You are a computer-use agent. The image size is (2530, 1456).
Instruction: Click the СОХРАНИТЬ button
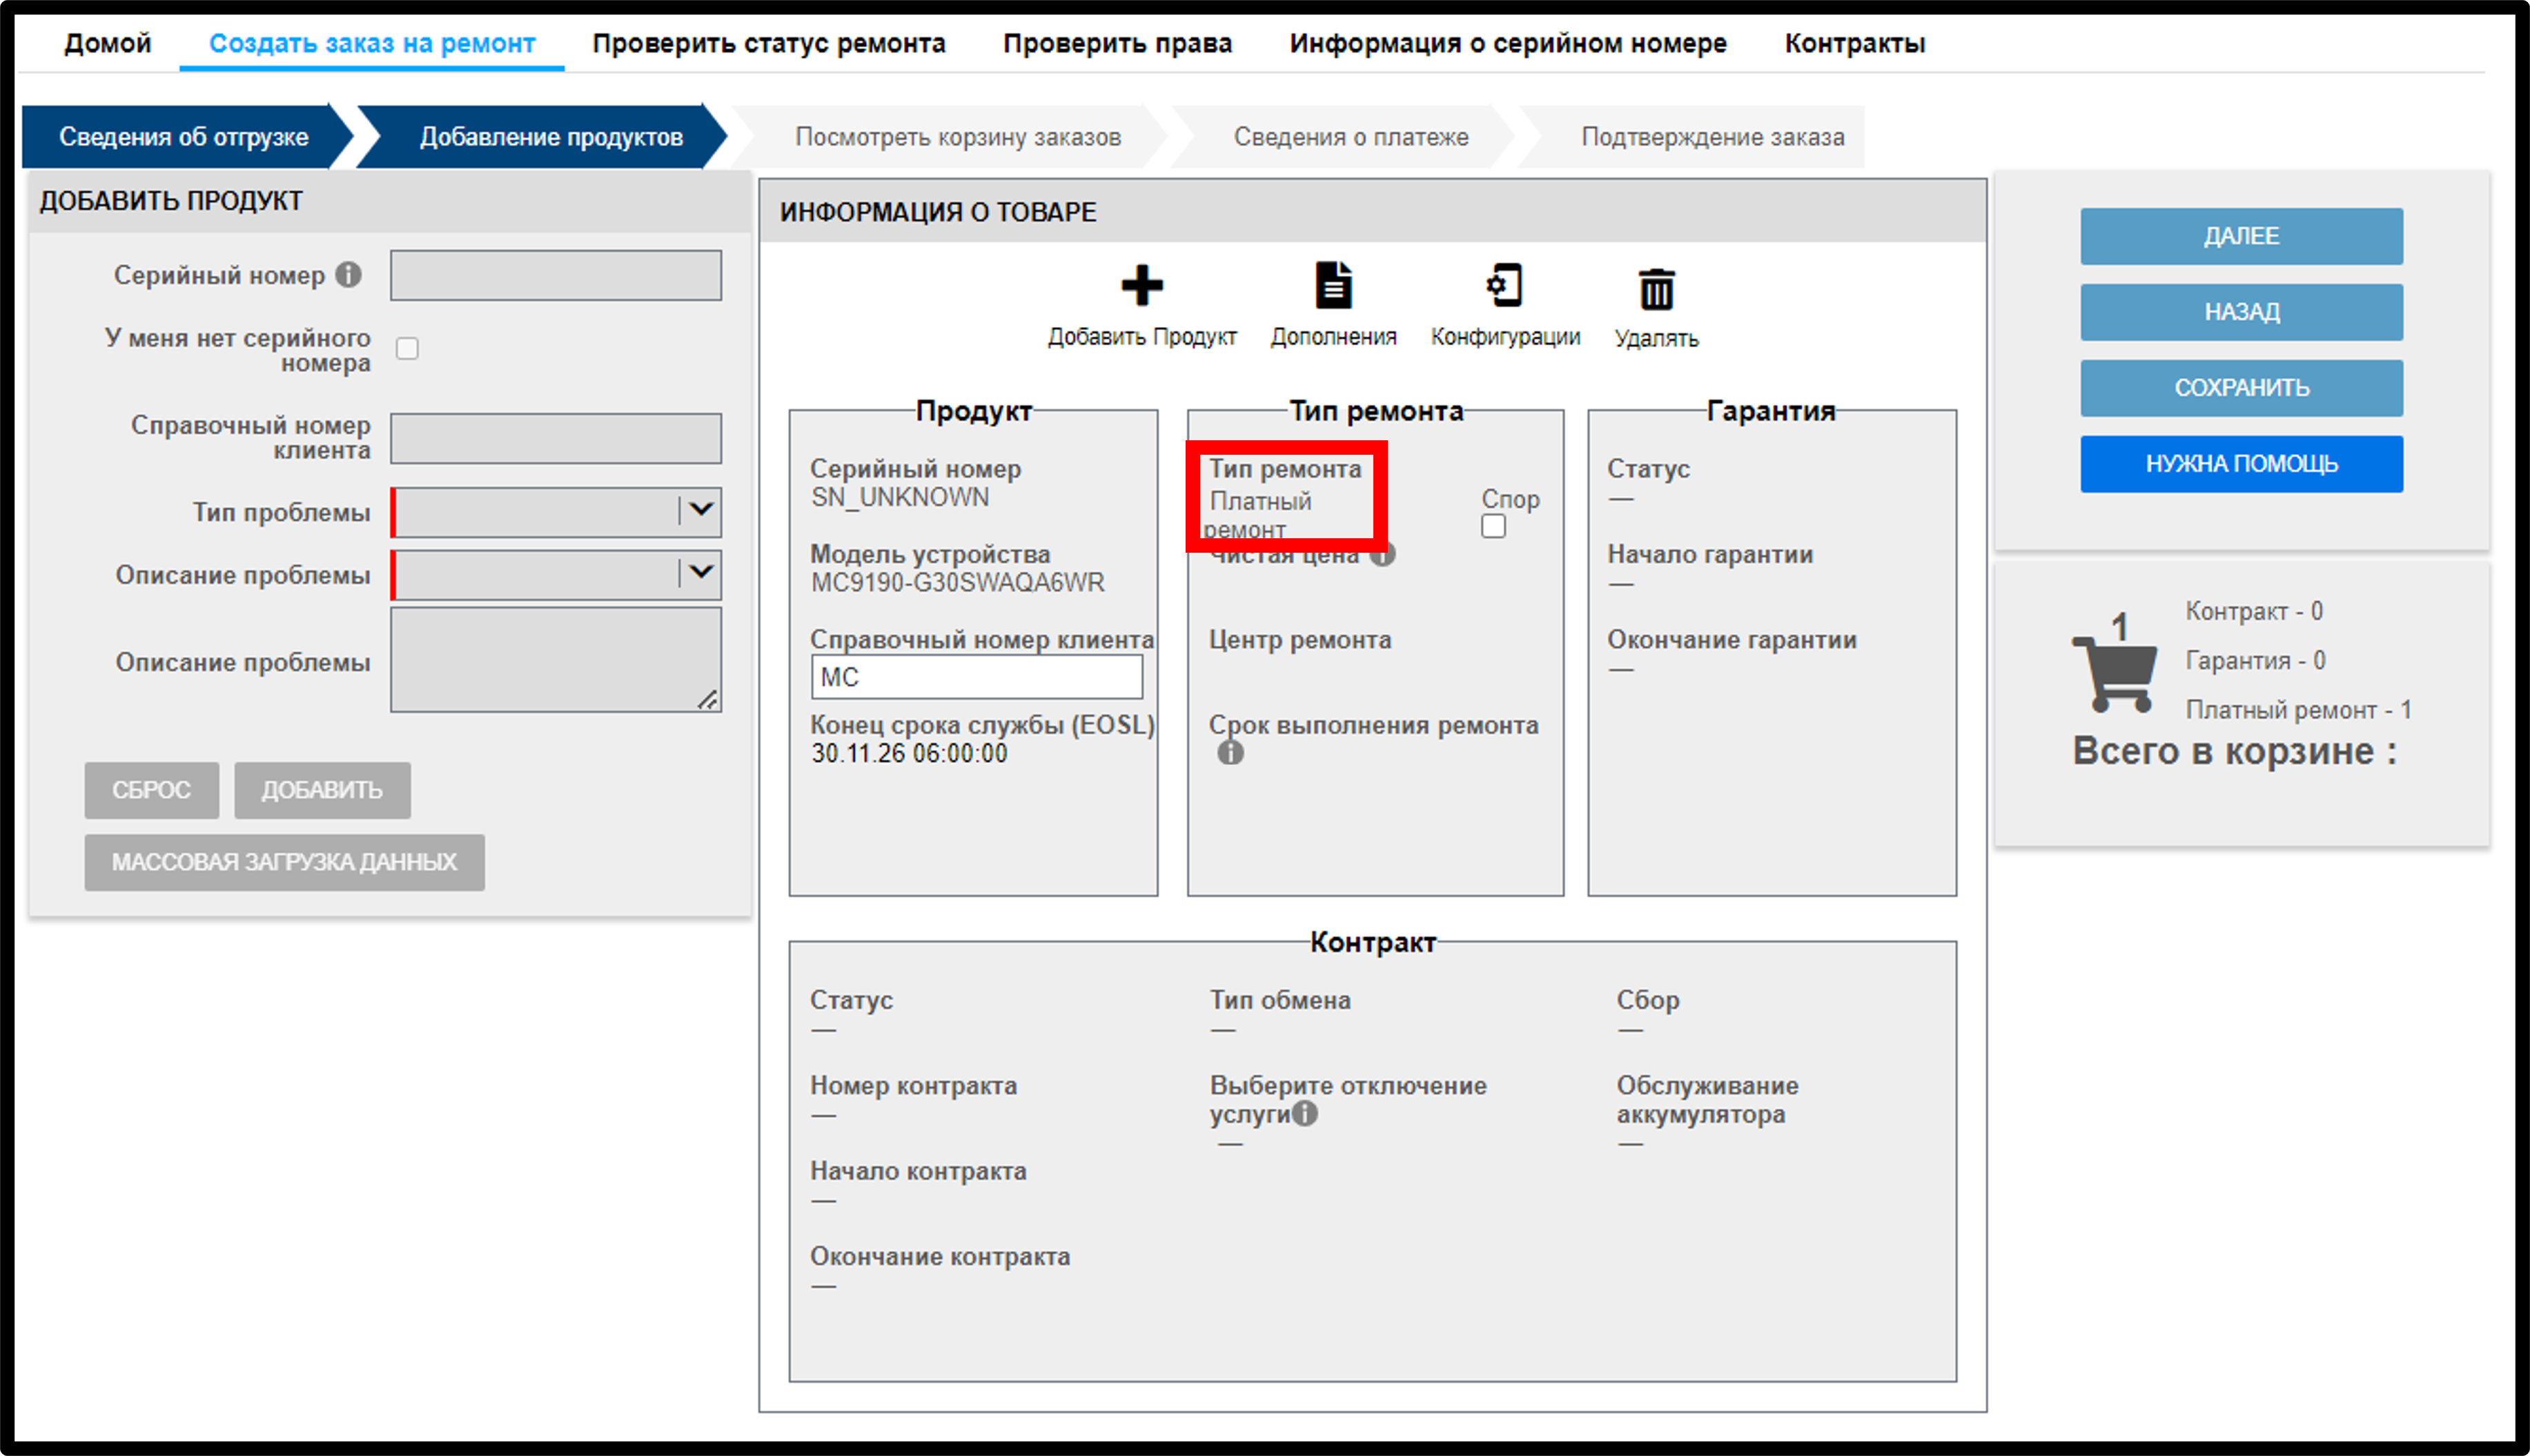[2241, 388]
